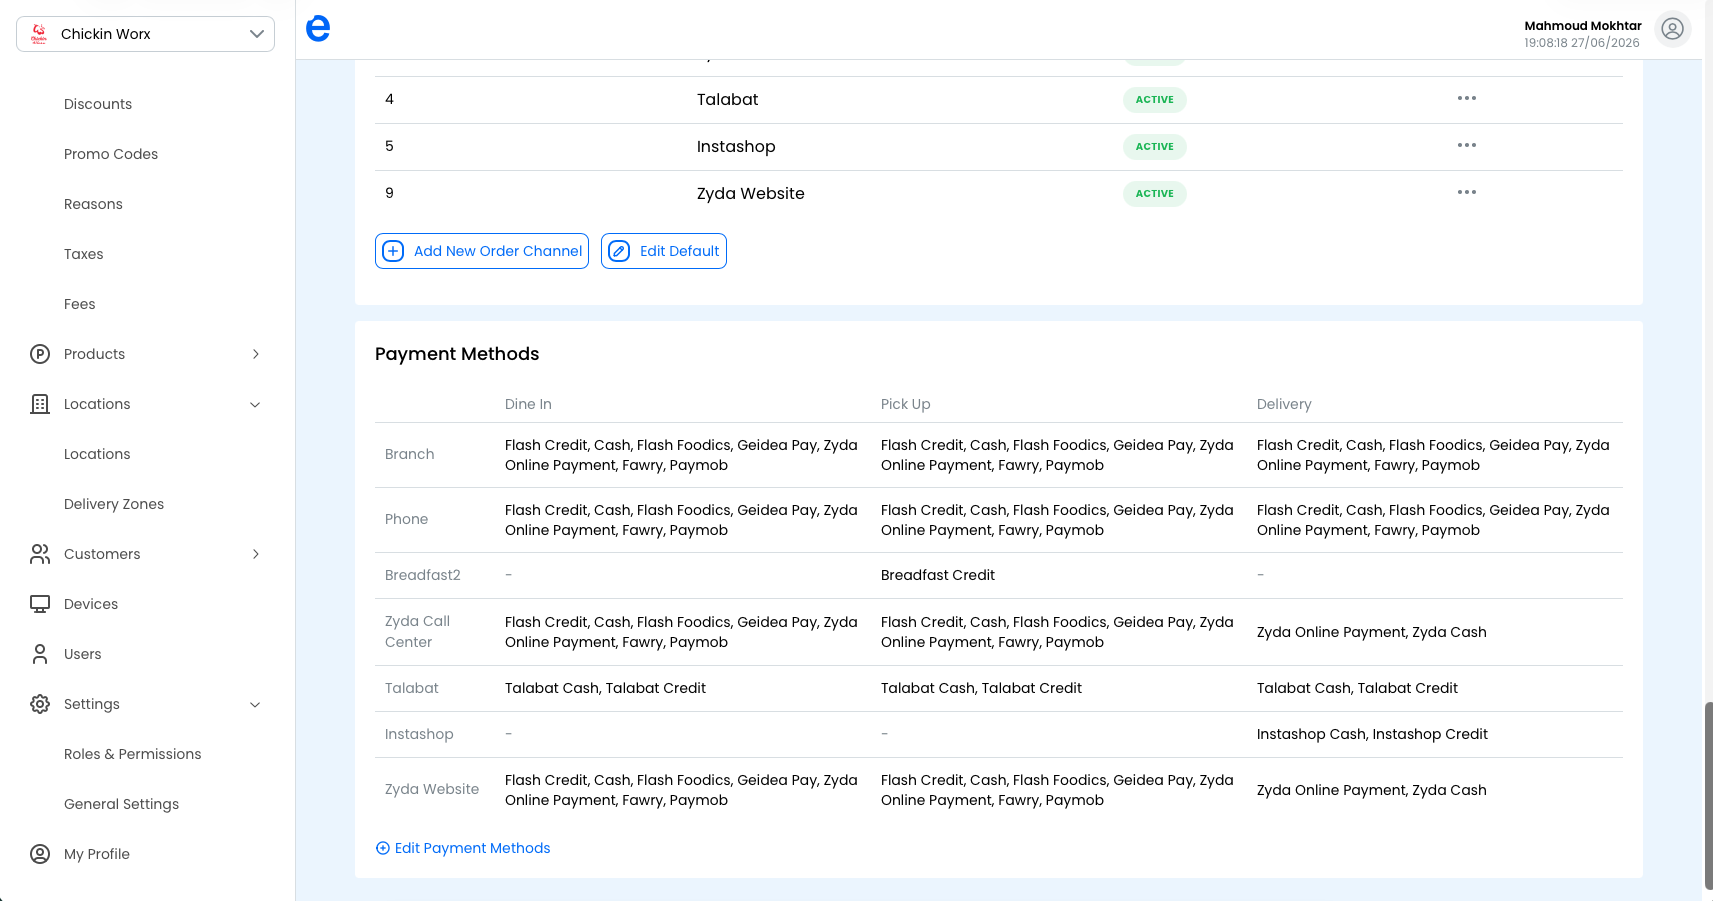Open Taxes in the sidebar
Image resolution: width=1713 pixels, height=901 pixels.
[x=84, y=254]
